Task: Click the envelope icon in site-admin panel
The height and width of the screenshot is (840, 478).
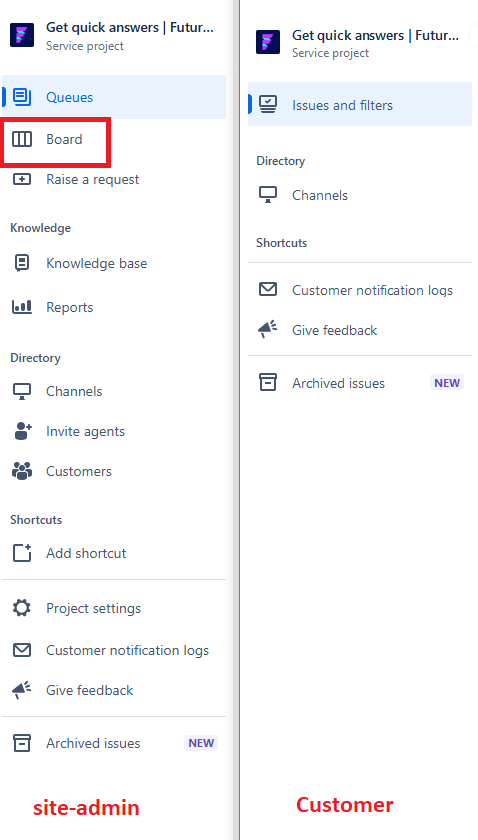Action: 22,650
